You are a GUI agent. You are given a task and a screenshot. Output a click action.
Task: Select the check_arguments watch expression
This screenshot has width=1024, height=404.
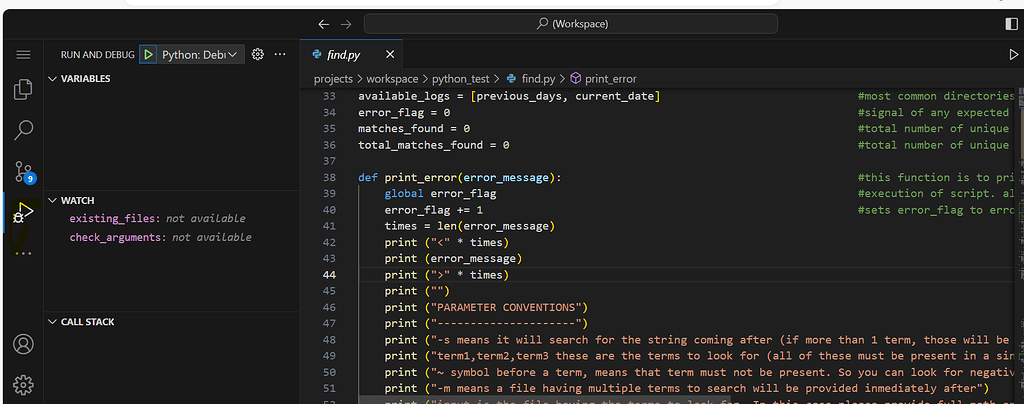pos(160,238)
